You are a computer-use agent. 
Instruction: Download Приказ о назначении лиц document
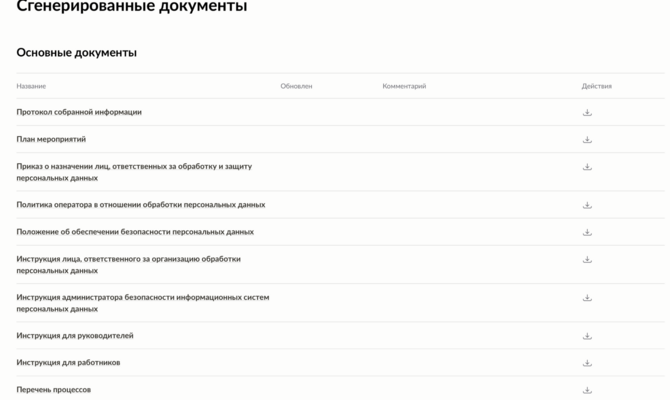pyautogui.click(x=587, y=167)
